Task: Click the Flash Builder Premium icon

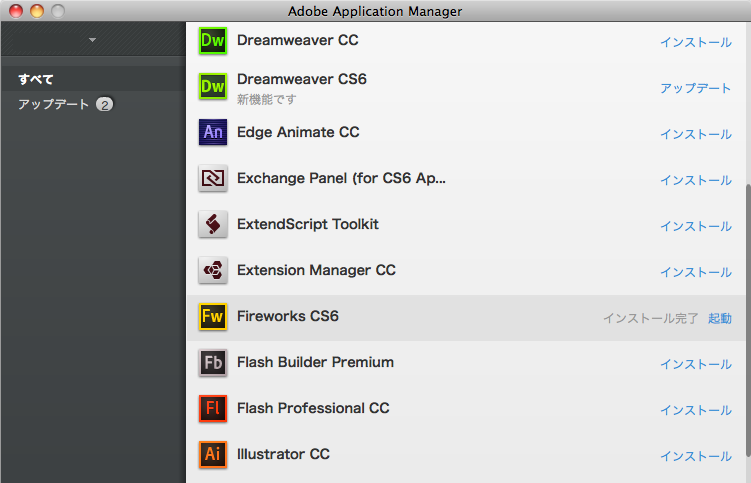Action: pos(213,363)
